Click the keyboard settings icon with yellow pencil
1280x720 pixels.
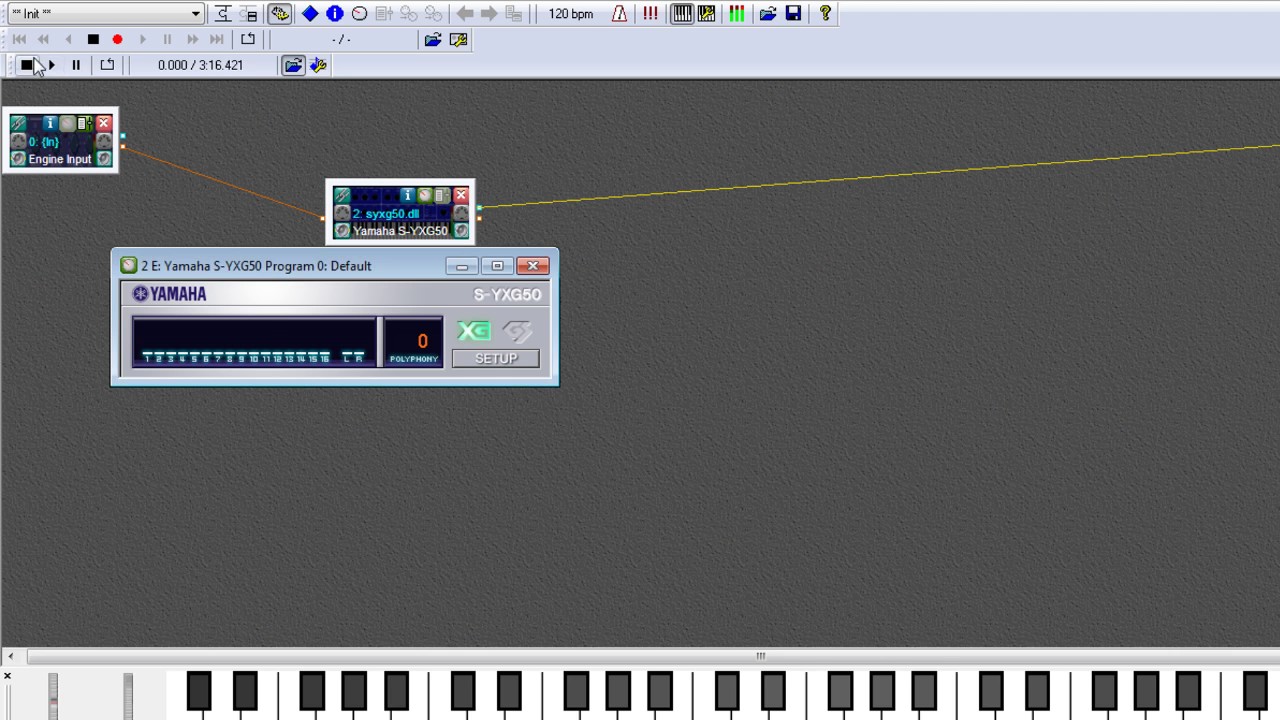coord(707,14)
